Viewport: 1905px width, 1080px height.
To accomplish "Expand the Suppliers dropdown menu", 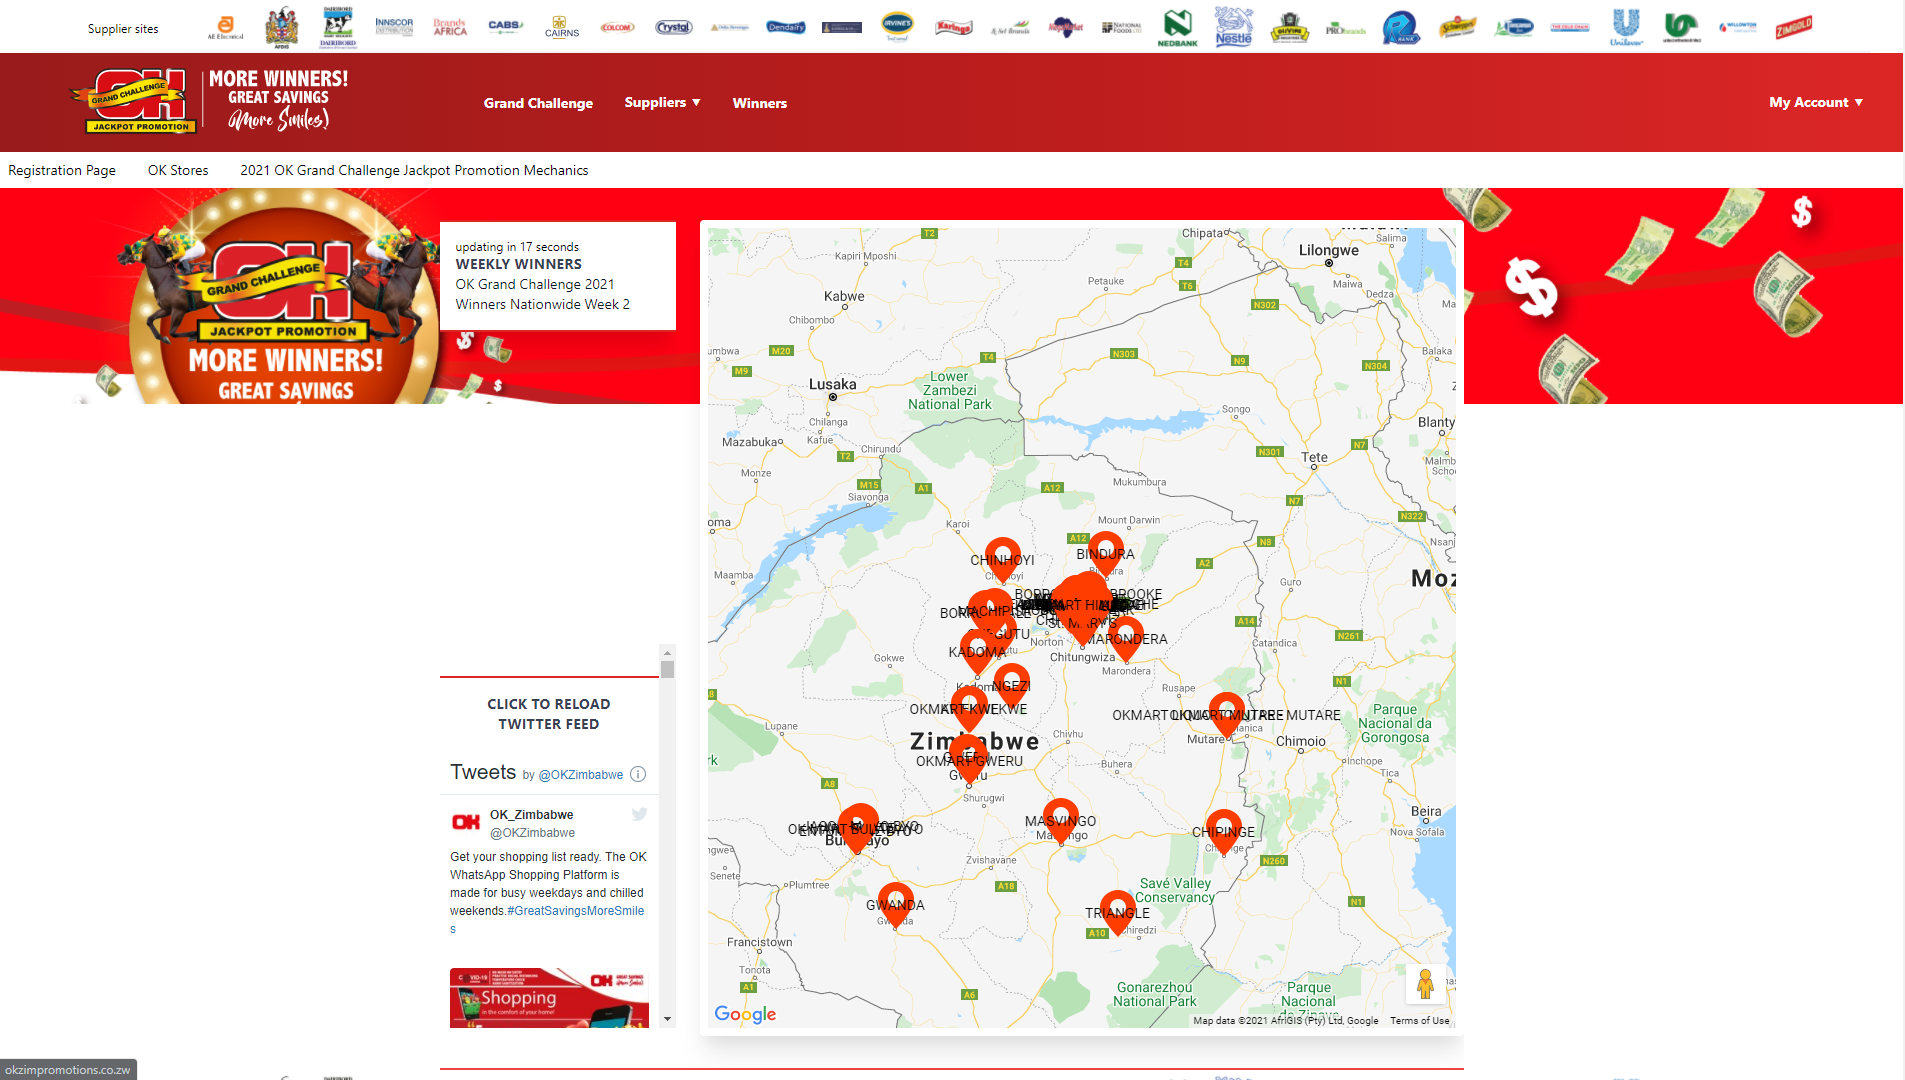I will click(x=662, y=102).
